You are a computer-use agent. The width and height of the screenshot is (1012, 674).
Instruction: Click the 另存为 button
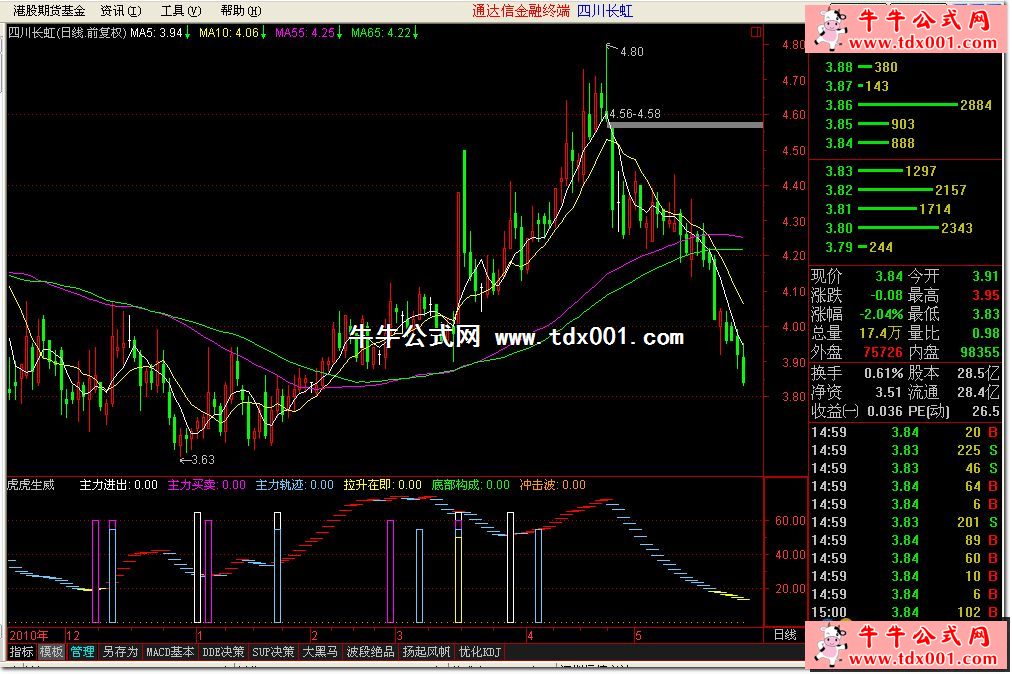120,652
